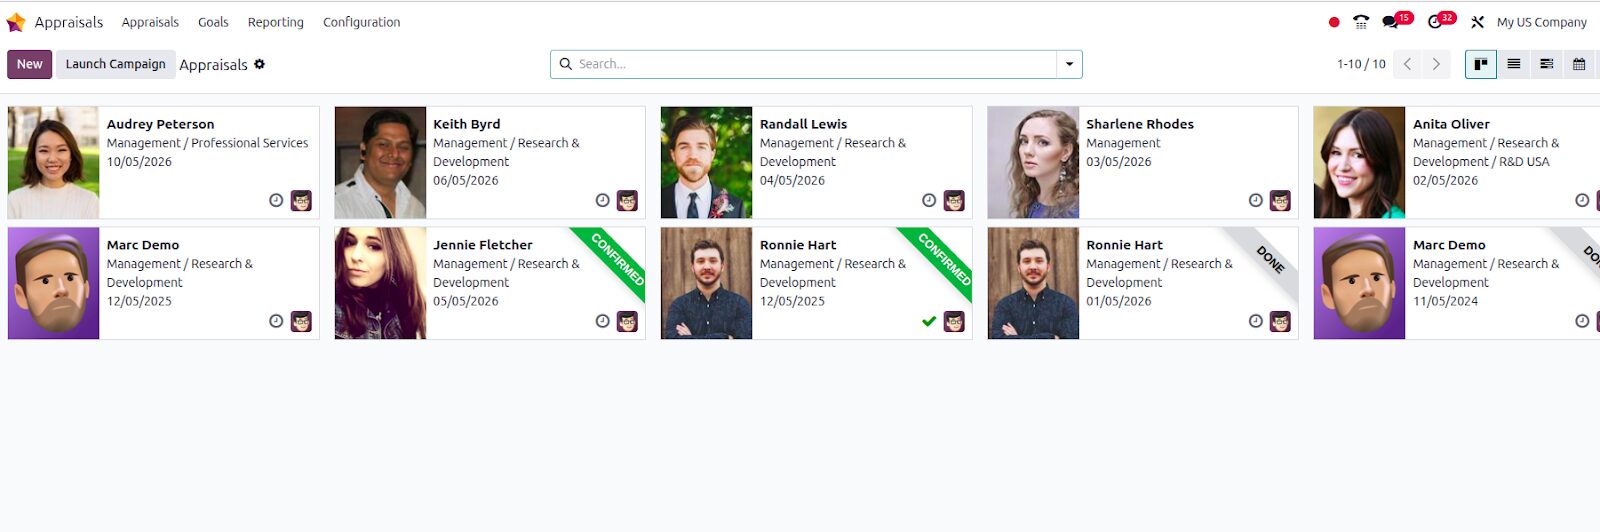Switch to Calendar view

(x=1579, y=64)
